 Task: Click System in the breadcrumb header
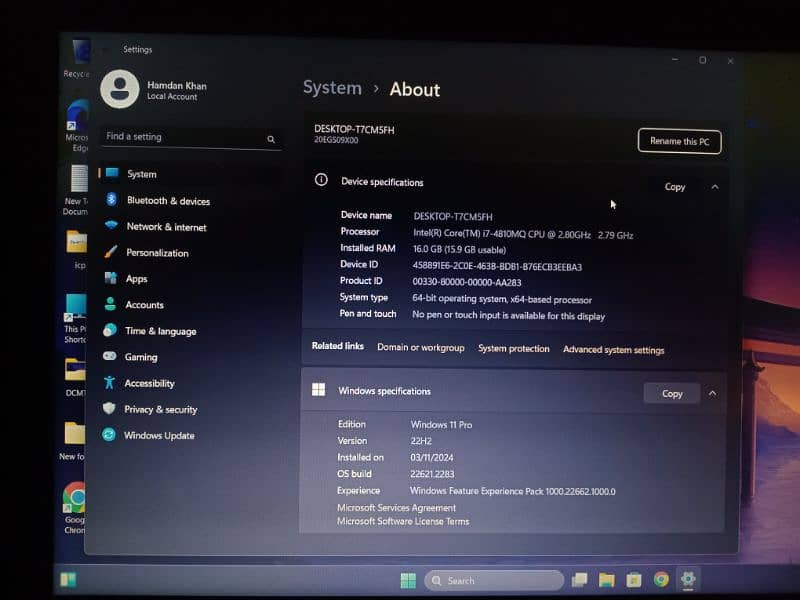pyautogui.click(x=332, y=88)
